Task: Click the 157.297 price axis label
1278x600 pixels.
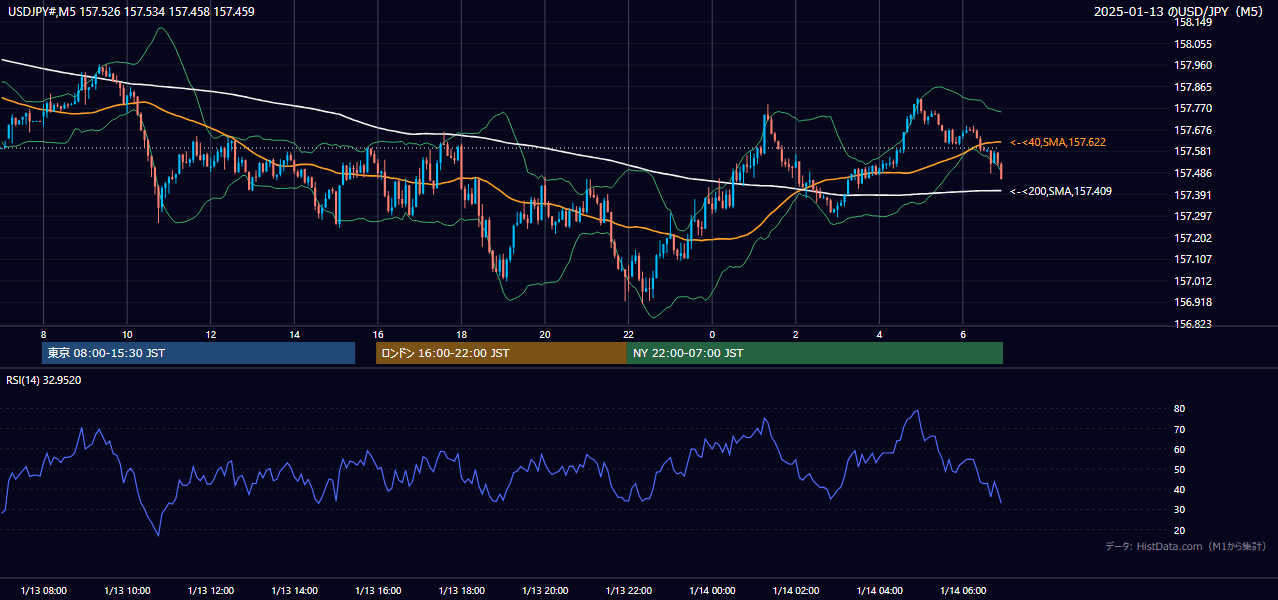Action: [x=1192, y=216]
